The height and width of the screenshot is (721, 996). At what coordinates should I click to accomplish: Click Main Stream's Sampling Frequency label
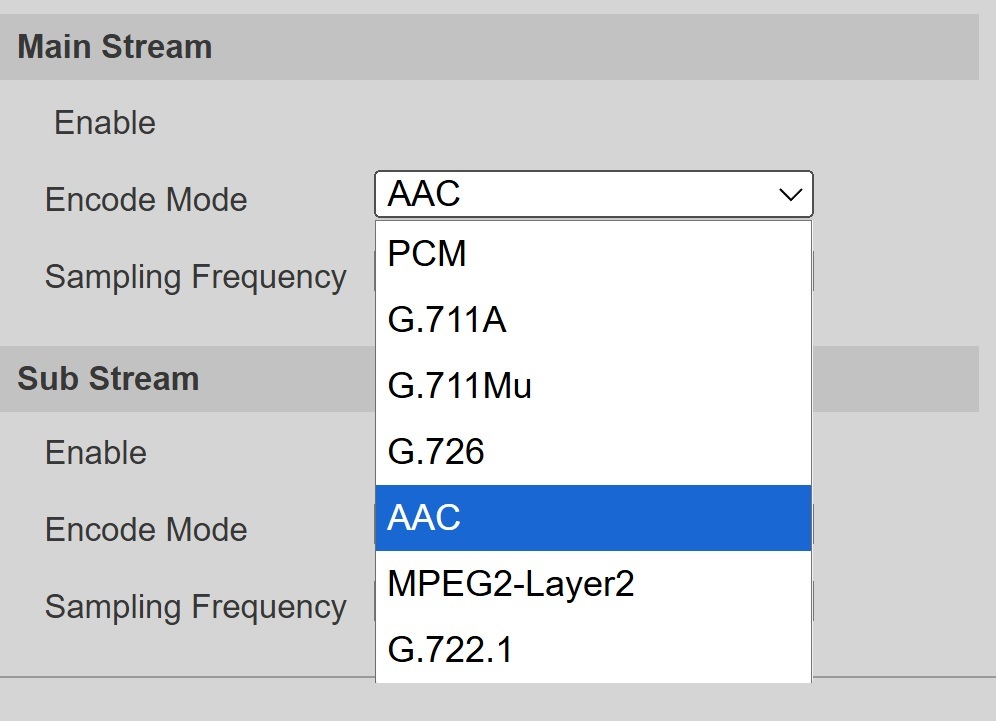click(x=196, y=277)
